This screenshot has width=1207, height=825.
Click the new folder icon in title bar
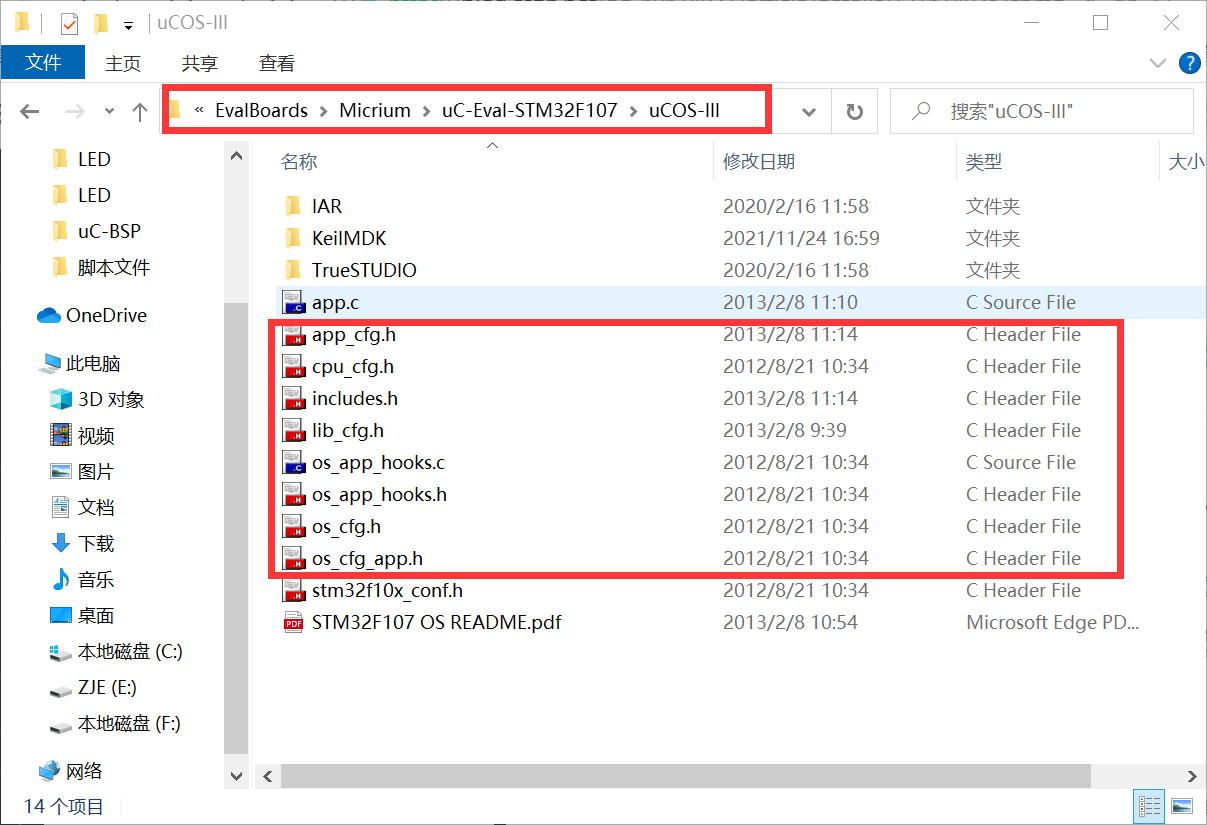point(100,22)
